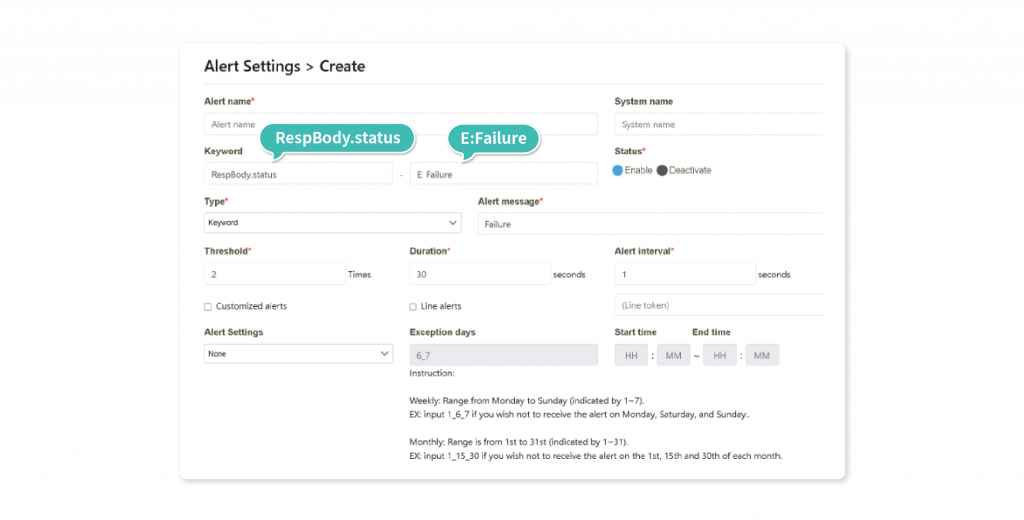Image resolution: width=1024 pixels, height=520 pixels.
Task: Expand the Alert Settings dropdown showing None
Action: tap(298, 354)
